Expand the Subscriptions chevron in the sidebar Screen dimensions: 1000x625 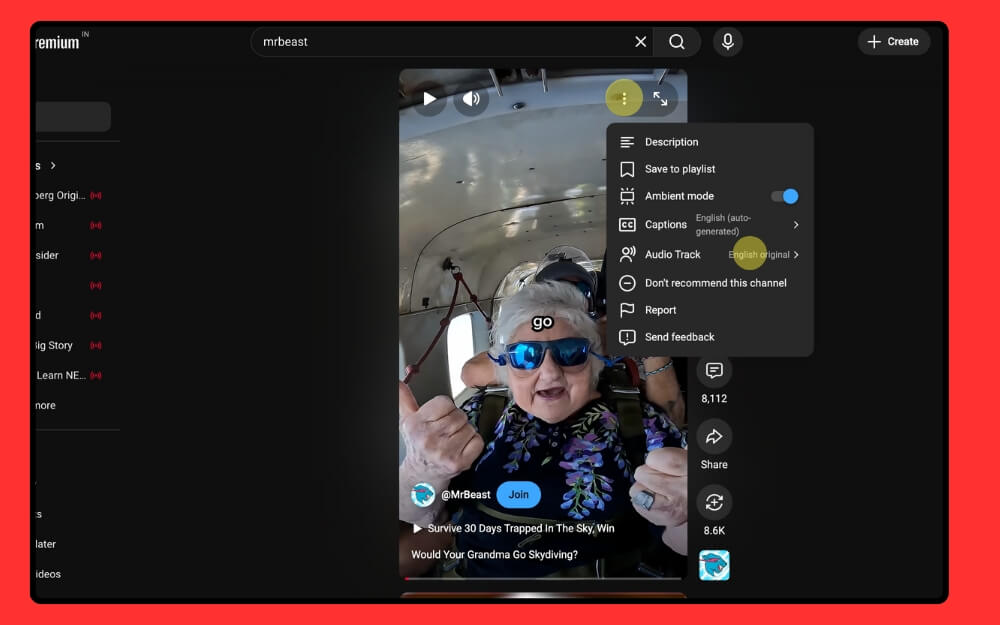pos(52,165)
